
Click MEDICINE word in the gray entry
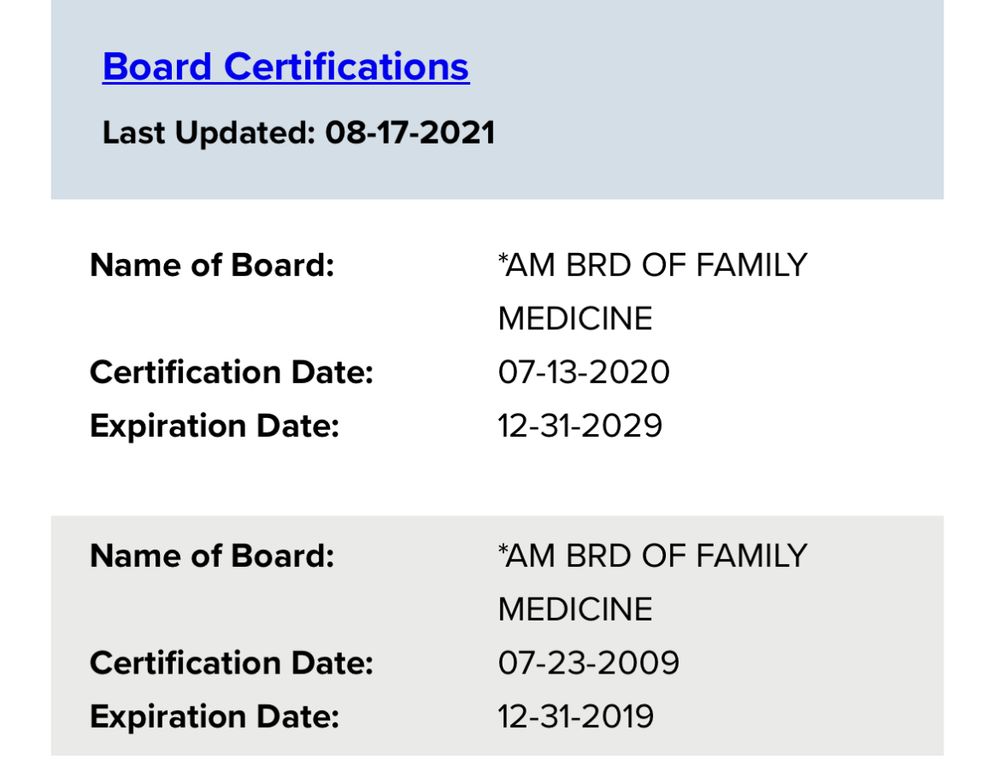(x=575, y=610)
